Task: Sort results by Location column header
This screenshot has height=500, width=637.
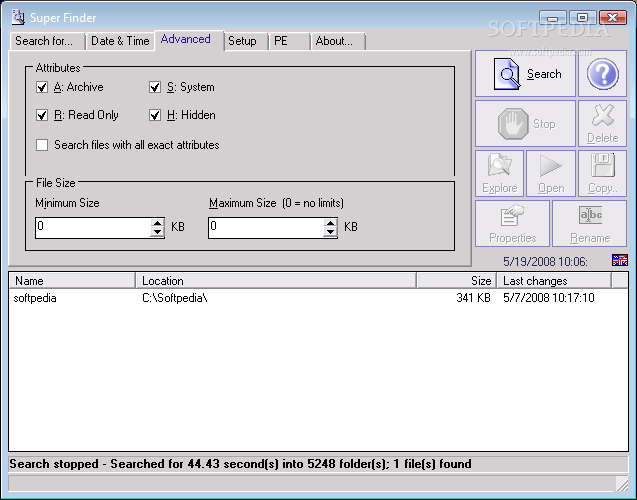Action: click(x=276, y=281)
